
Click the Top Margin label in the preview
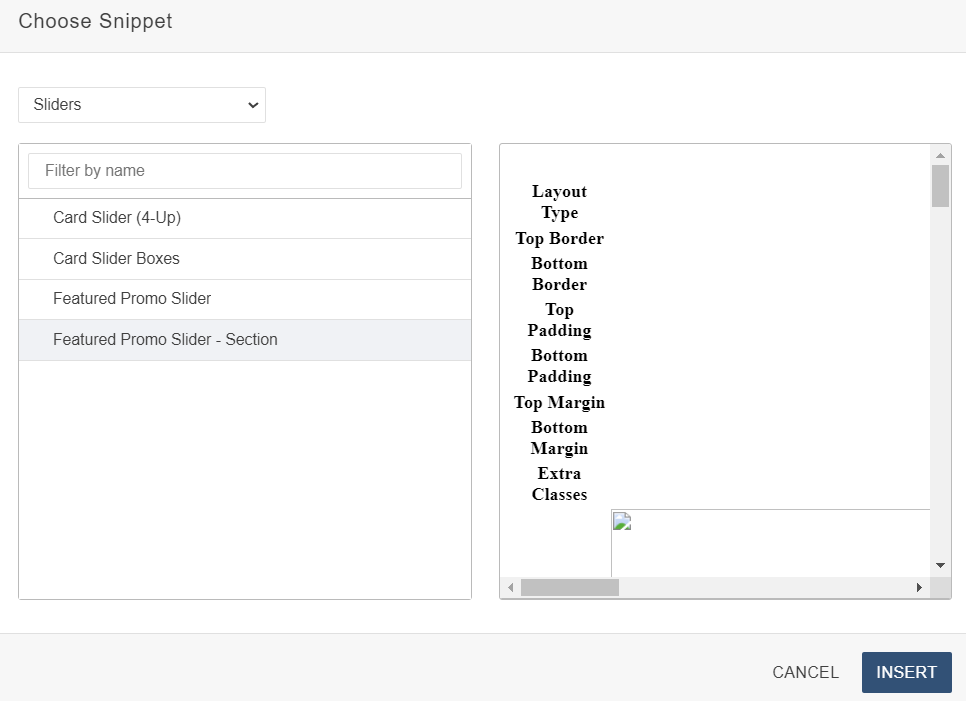pos(559,402)
